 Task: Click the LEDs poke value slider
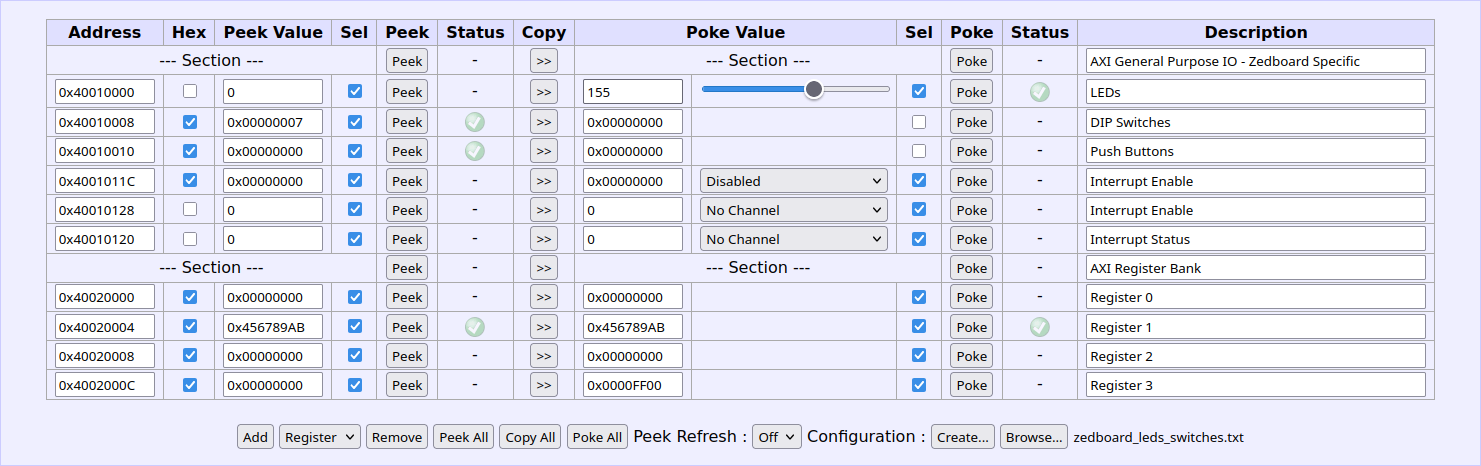[x=795, y=90]
